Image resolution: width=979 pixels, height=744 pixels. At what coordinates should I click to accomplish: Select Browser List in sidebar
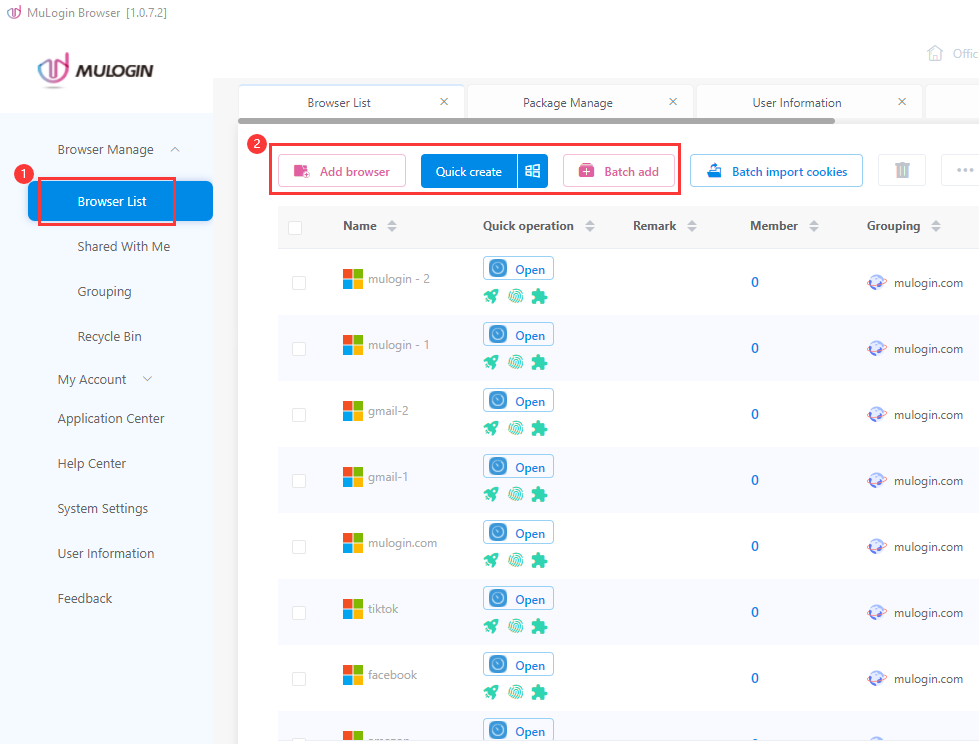(121, 201)
